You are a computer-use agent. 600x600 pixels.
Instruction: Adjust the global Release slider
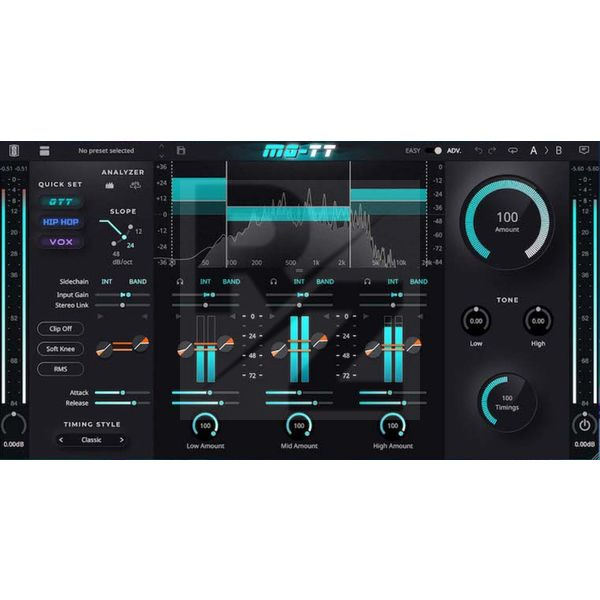coord(122,403)
